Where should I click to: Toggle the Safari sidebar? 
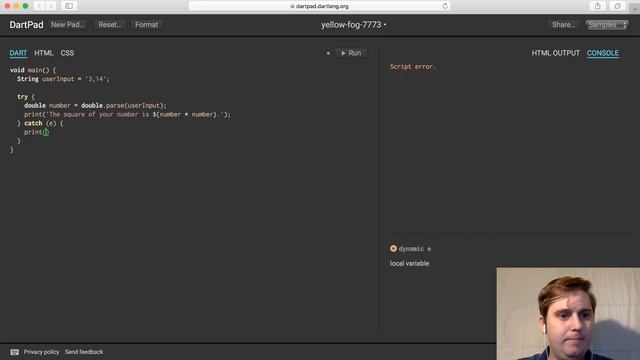tap(69, 6)
